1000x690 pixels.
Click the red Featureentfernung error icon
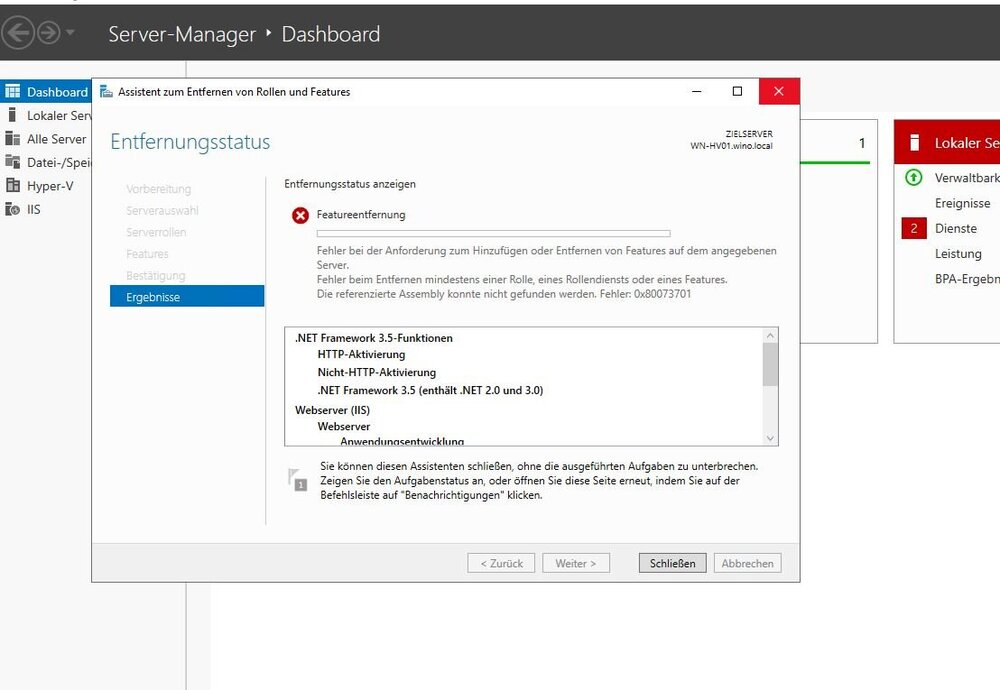pos(300,215)
